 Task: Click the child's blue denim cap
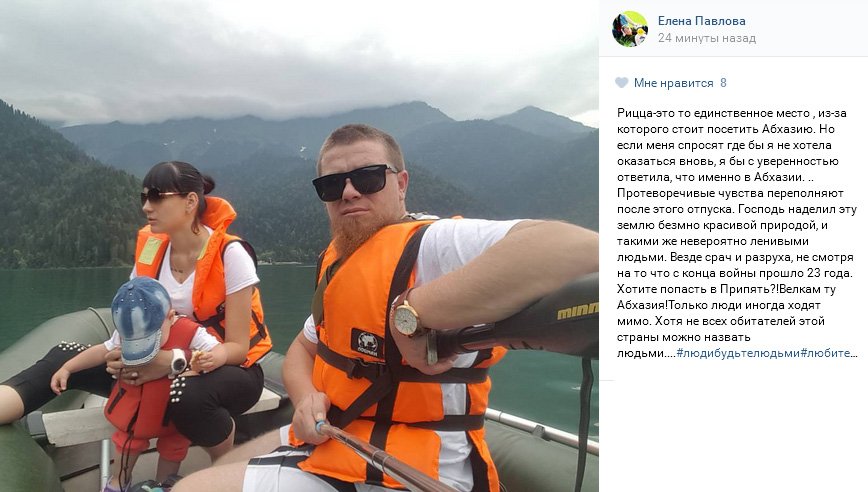point(141,318)
